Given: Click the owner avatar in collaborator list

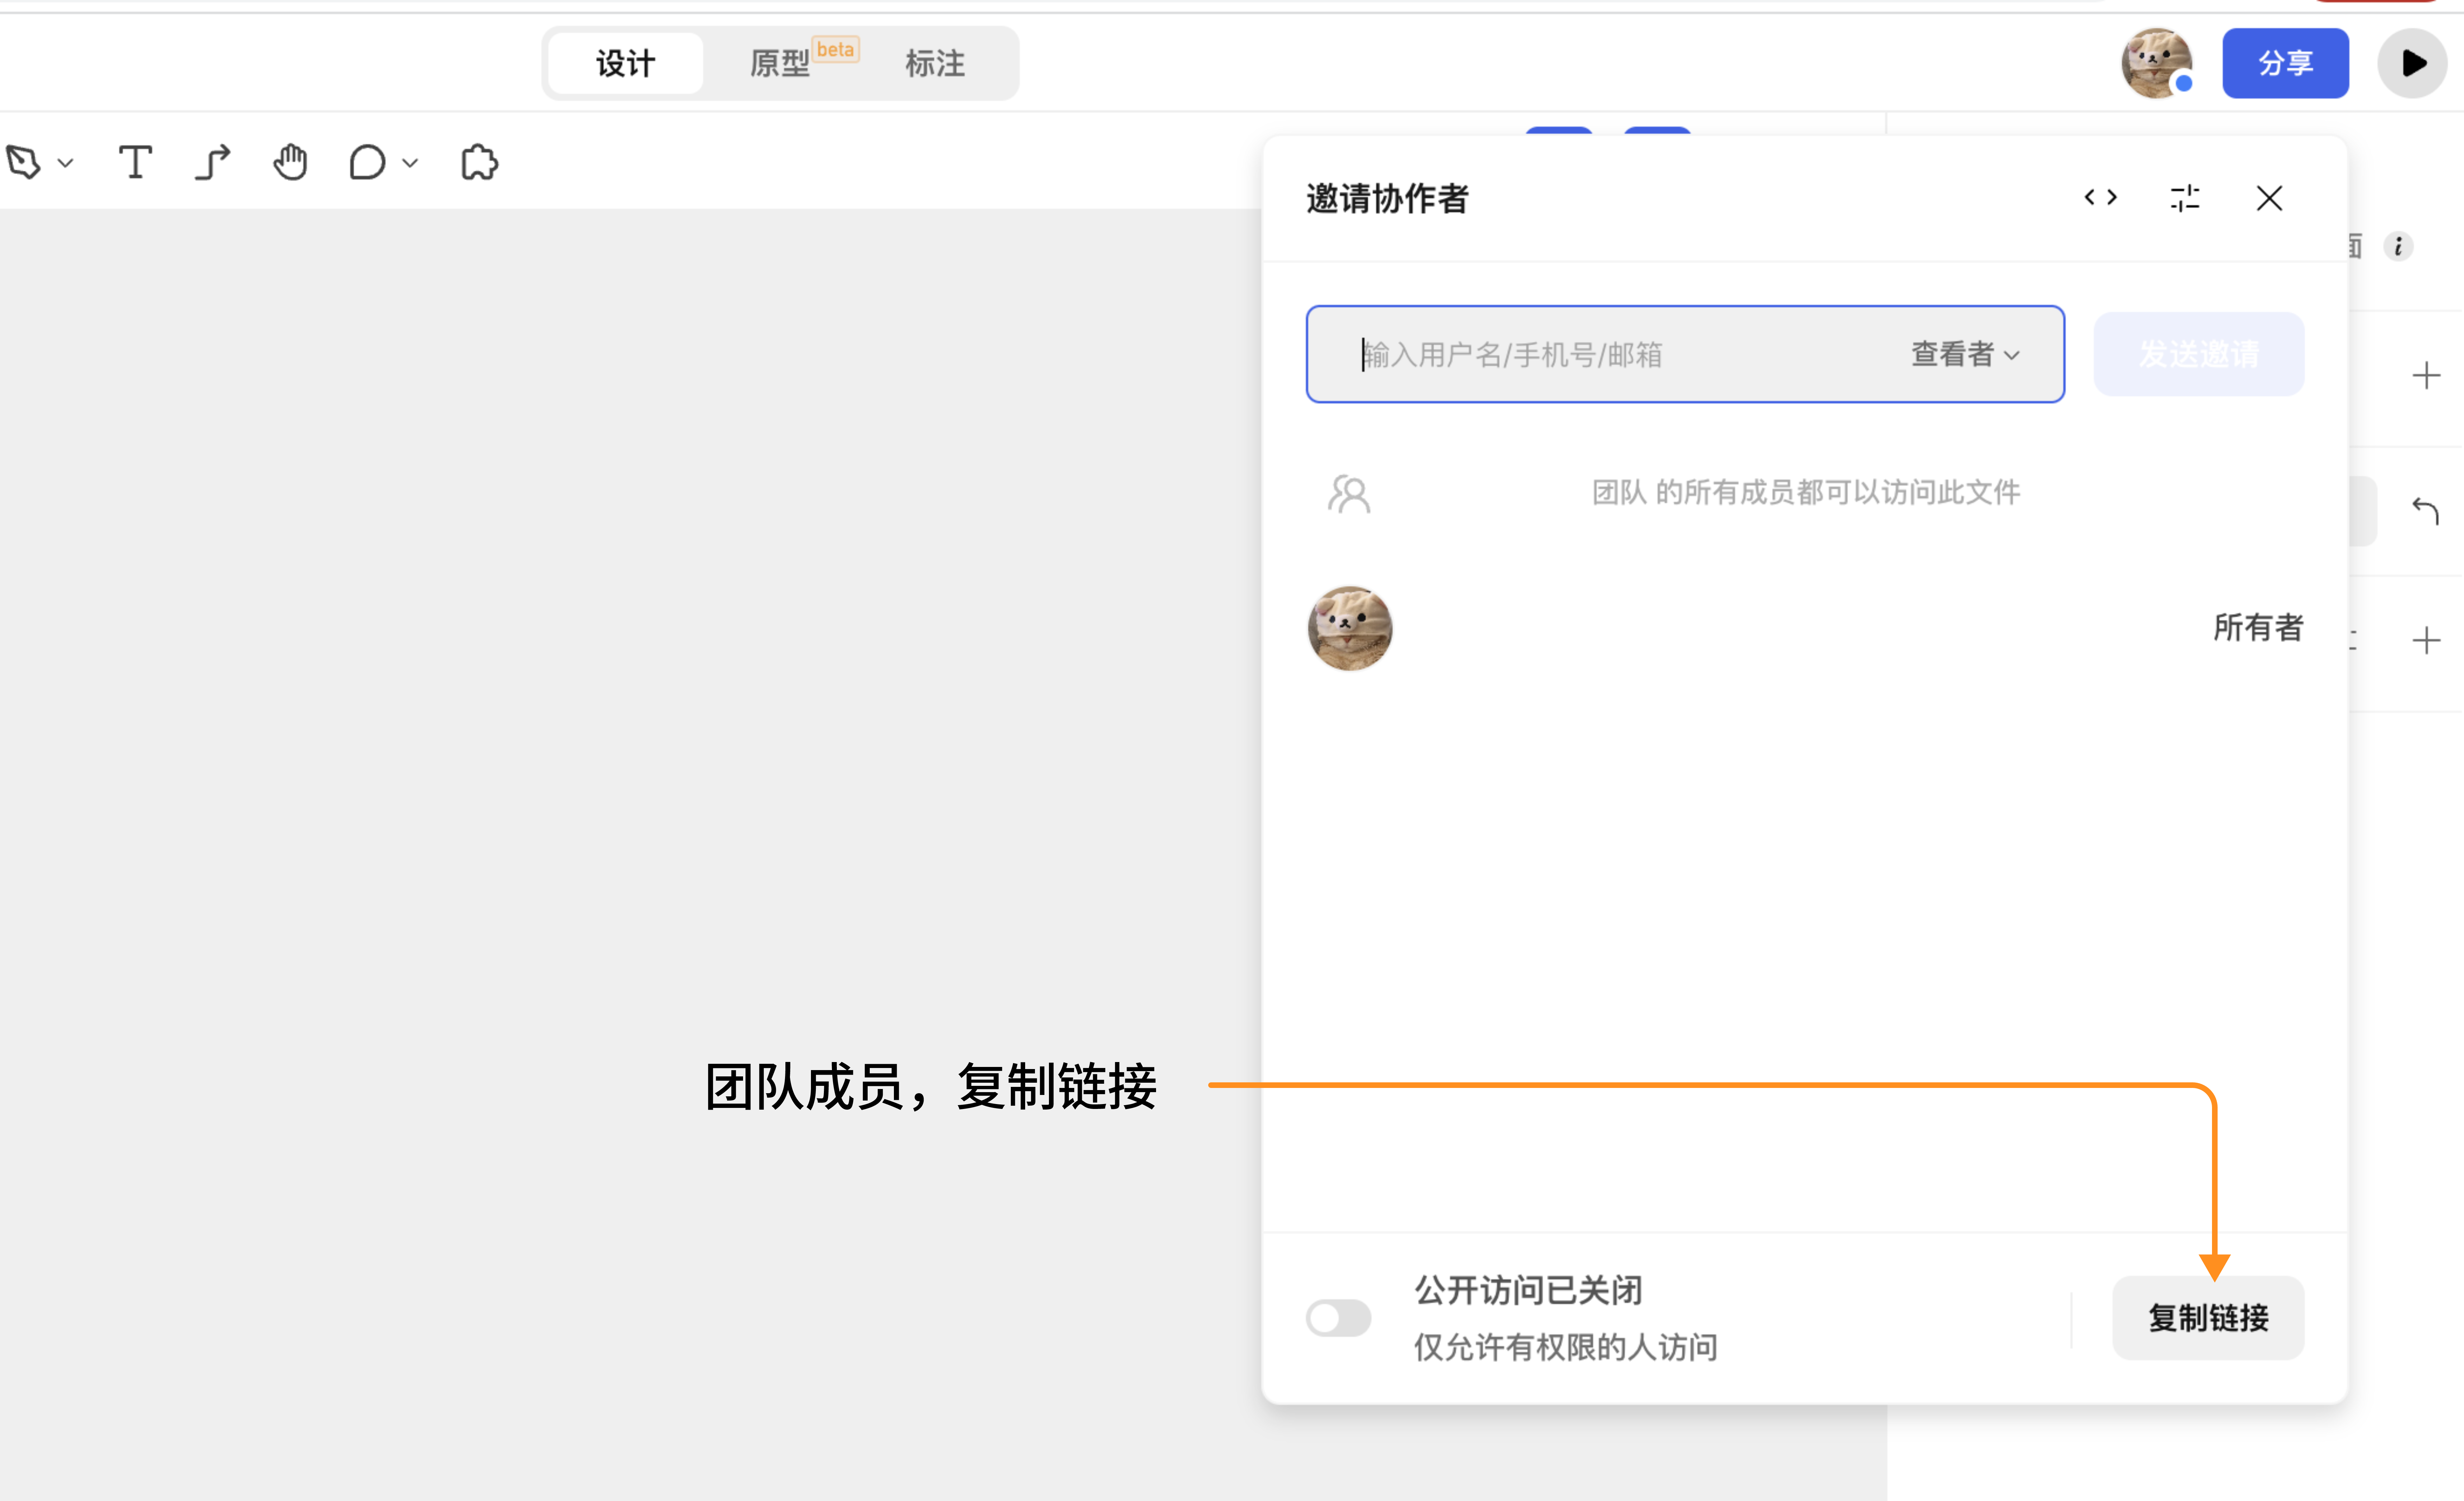Looking at the screenshot, I should click(1350, 628).
